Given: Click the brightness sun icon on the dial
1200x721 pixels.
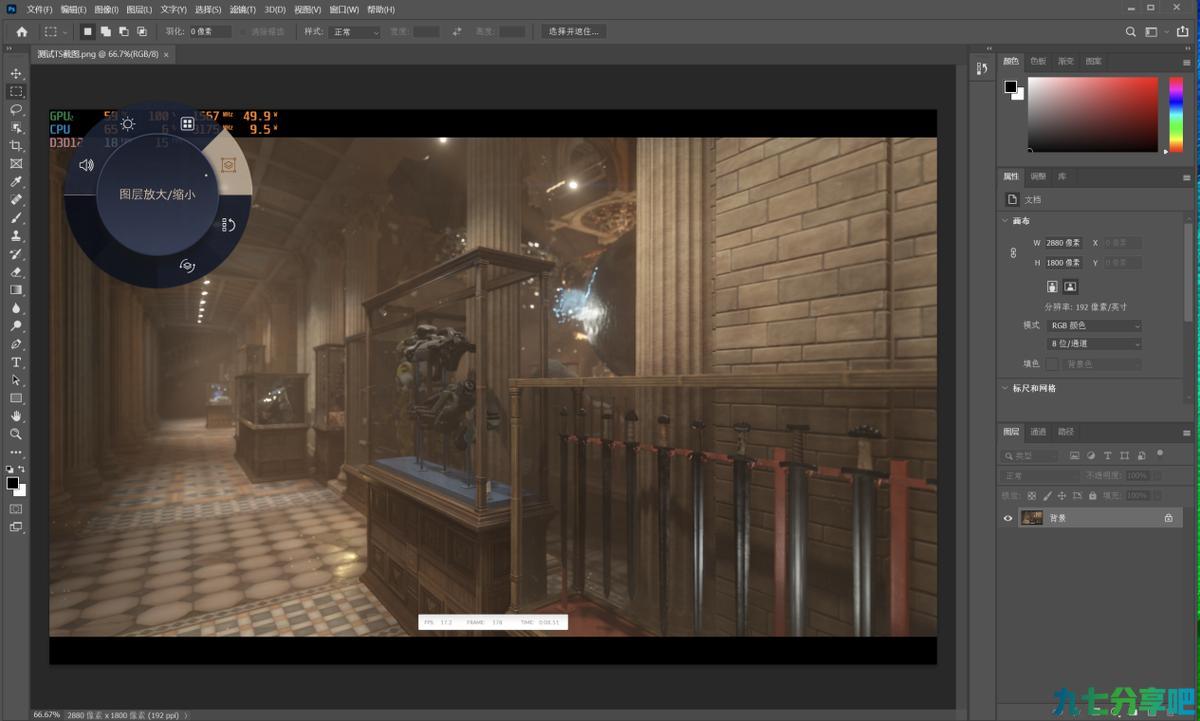Looking at the screenshot, I should point(128,124).
